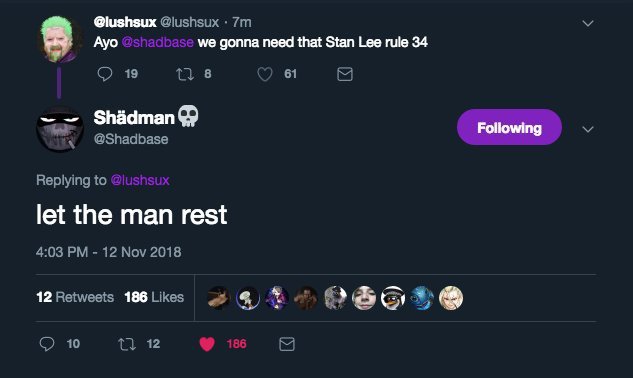Click the Squidward avatar among the likers

247,298
